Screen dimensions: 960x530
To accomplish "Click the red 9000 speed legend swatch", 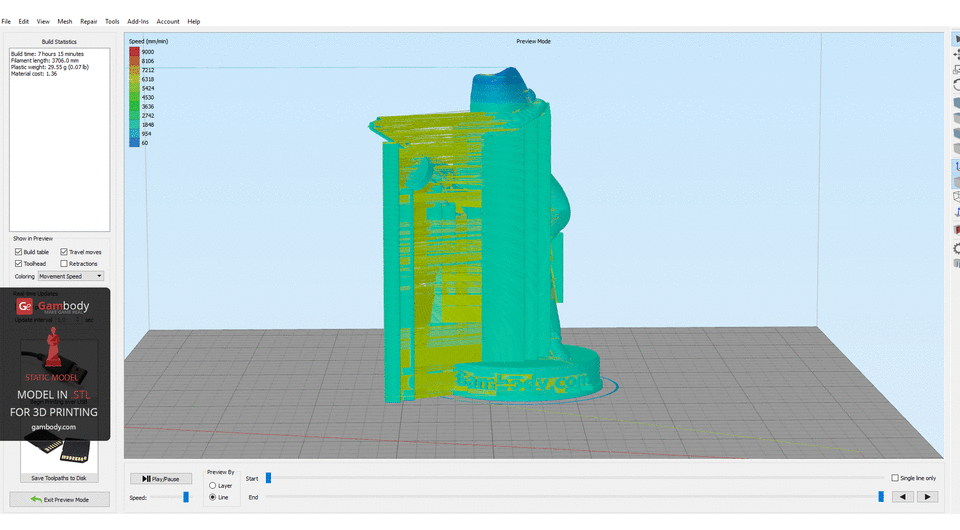I will pos(134,52).
